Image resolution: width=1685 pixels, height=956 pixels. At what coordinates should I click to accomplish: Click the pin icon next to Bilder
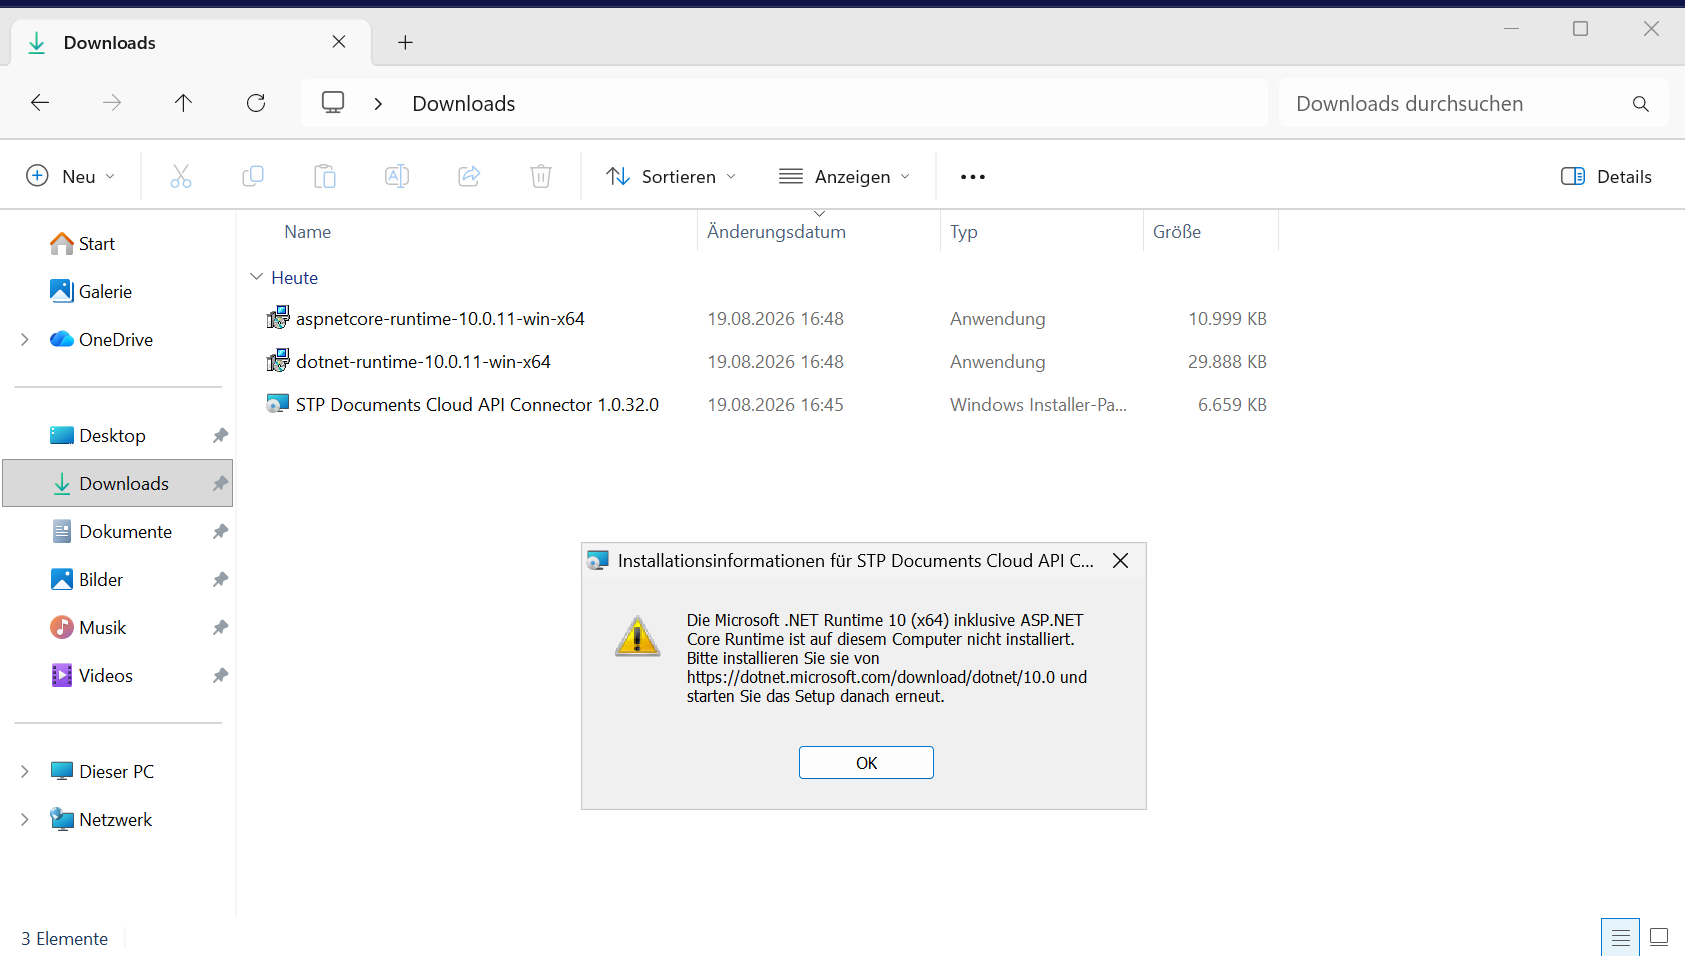[220, 580]
